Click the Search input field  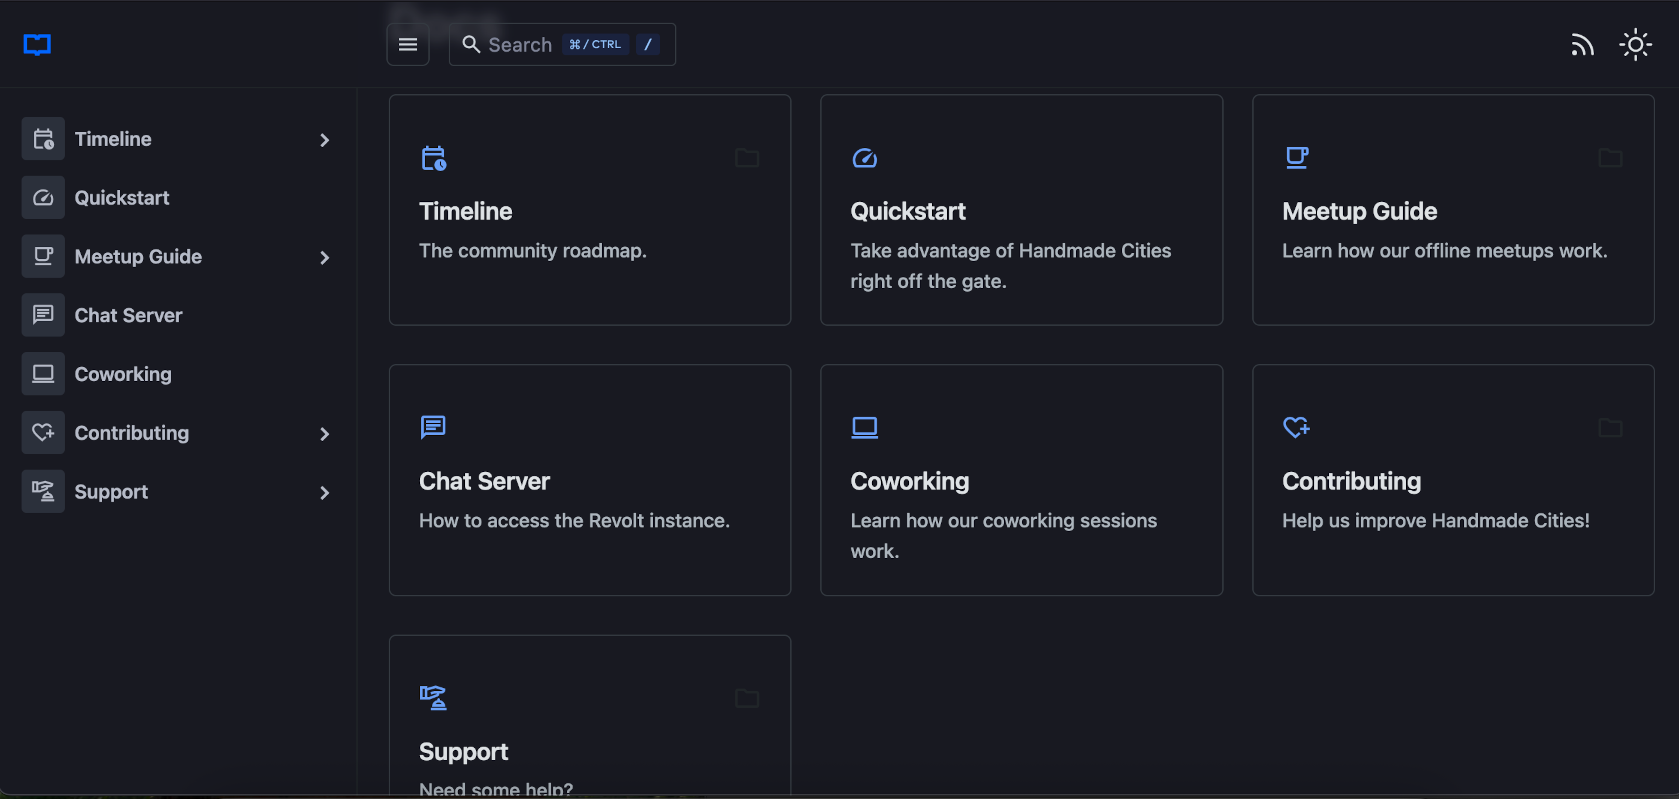coord(519,45)
